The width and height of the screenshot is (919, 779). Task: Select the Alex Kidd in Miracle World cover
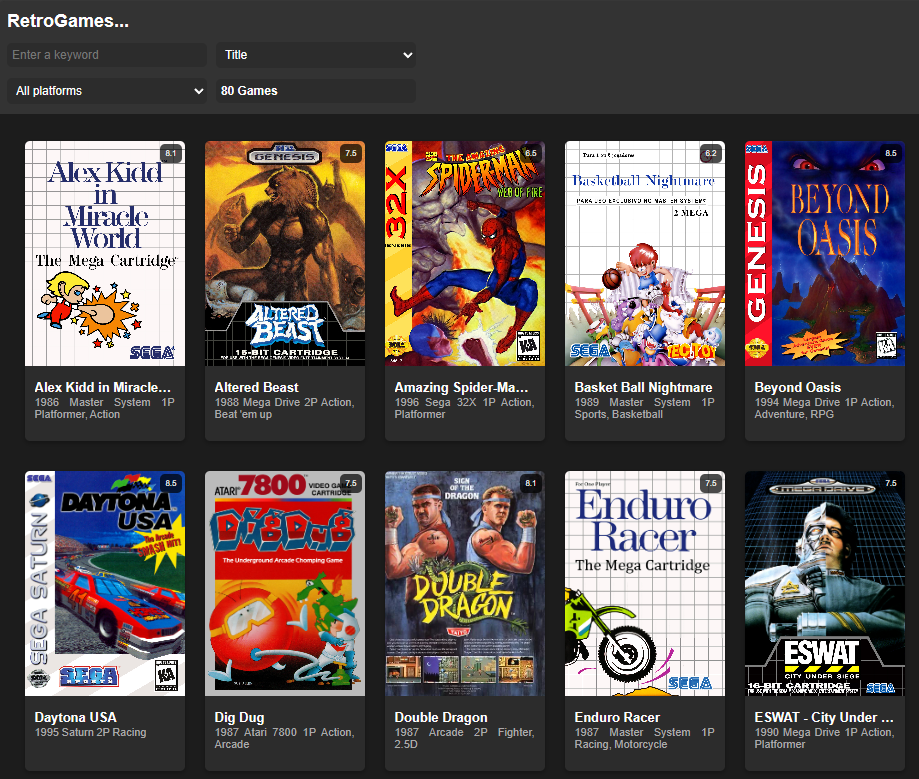(104, 253)
